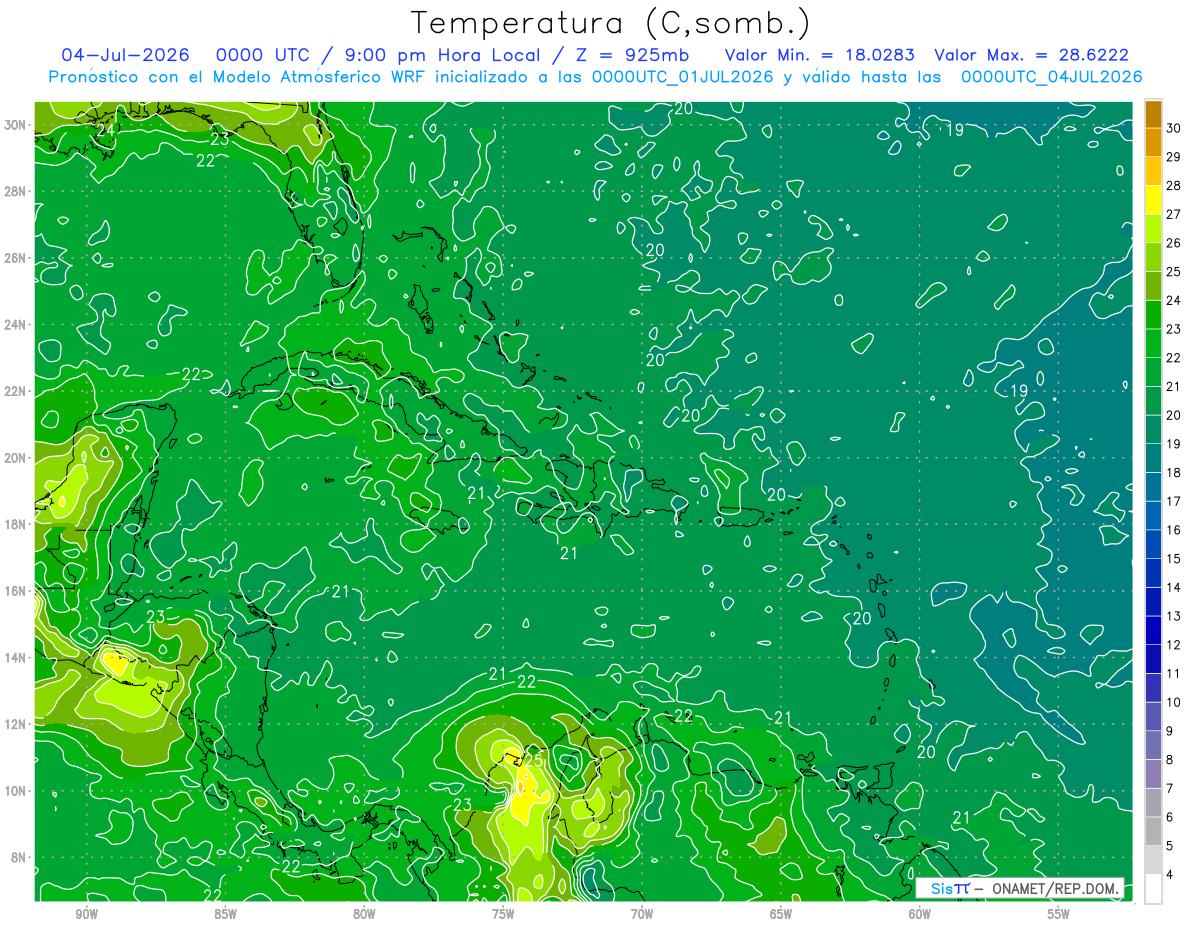Click the yellow legend swatch between 27 and 28
Image resolution: width=1200 pixels, height=927 pixels.
tap(1153, 200)
